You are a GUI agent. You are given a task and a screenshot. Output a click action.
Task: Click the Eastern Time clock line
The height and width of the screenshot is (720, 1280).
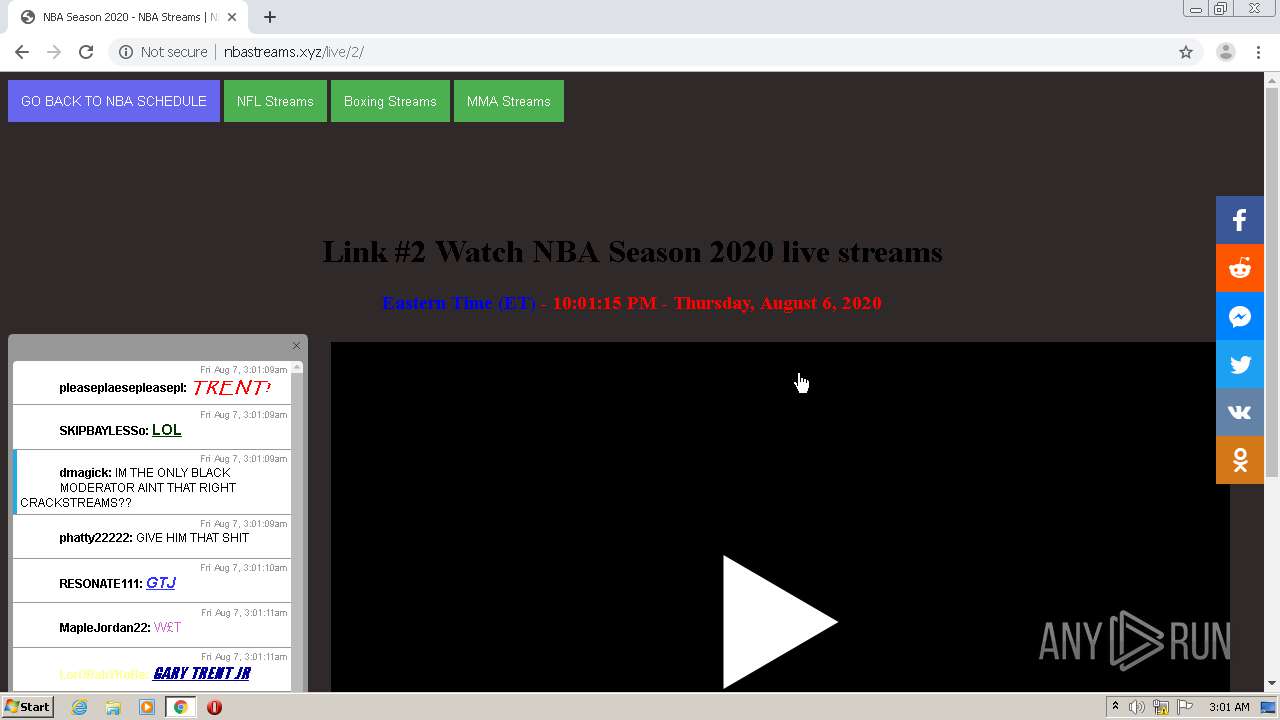632,303
